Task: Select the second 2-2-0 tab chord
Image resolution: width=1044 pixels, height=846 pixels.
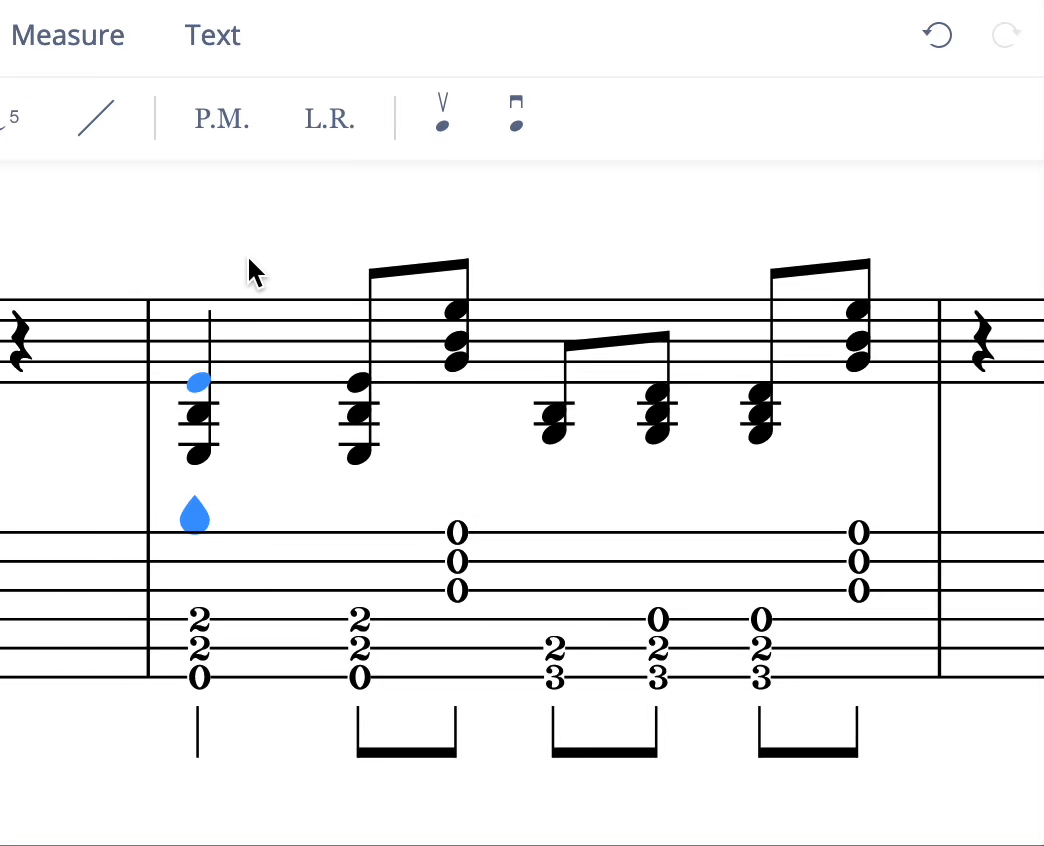Action: (360, 647)
